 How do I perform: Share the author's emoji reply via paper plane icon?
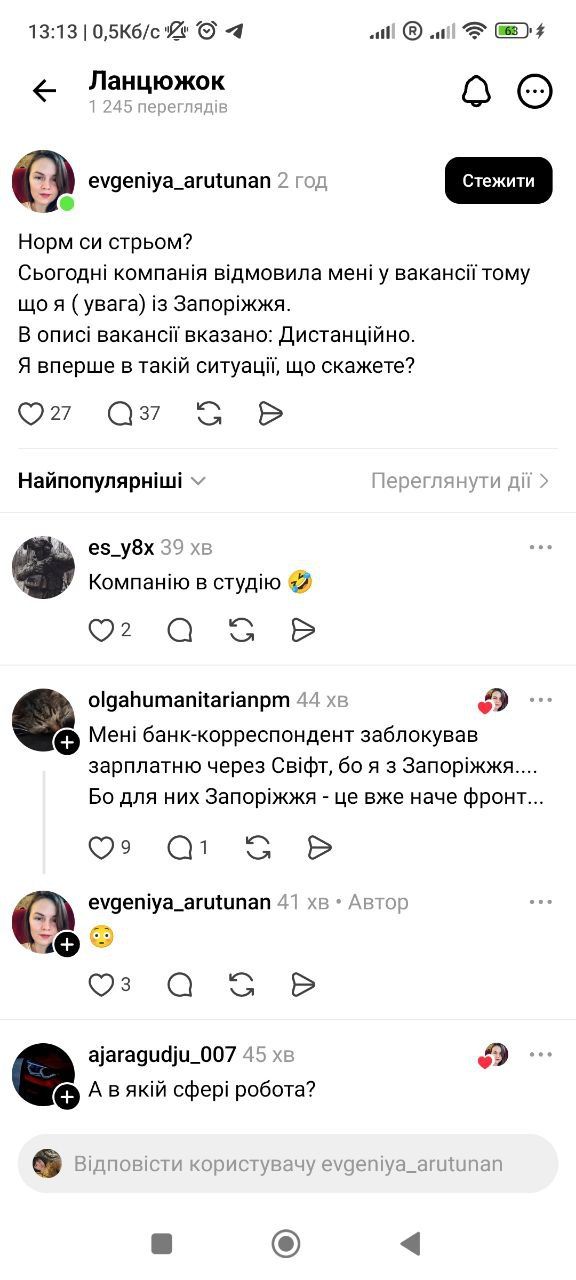pos(303,985)
